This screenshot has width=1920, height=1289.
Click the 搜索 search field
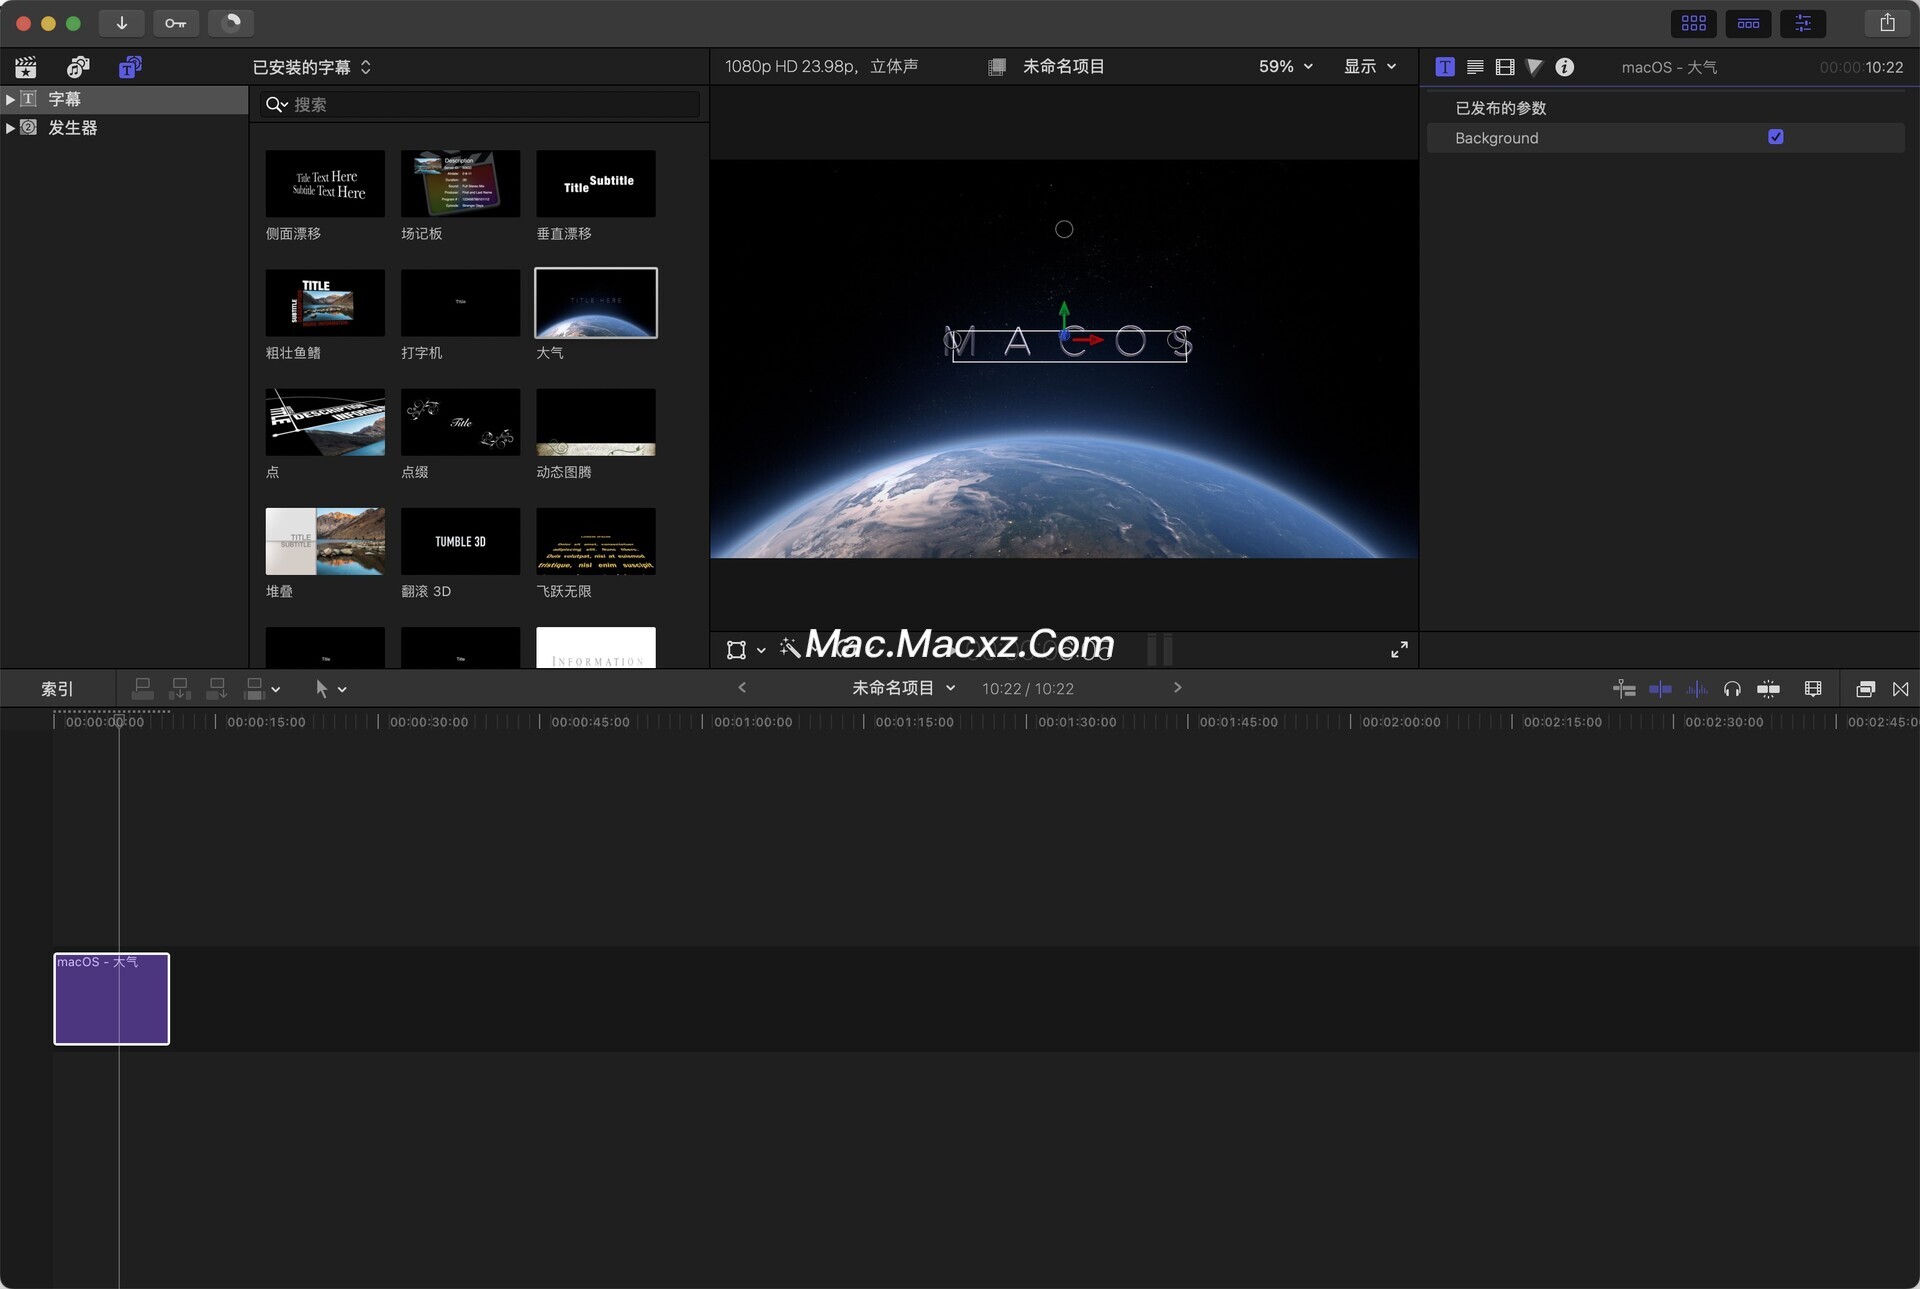pos(480,104)
